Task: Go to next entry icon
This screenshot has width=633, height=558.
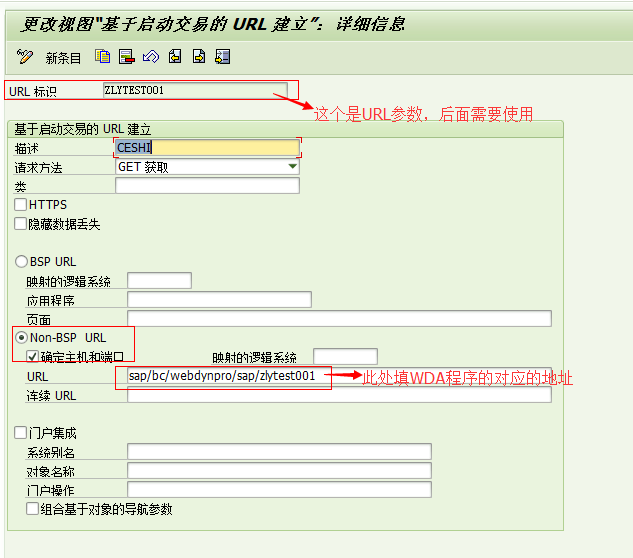Action: (x=199, y=57)
